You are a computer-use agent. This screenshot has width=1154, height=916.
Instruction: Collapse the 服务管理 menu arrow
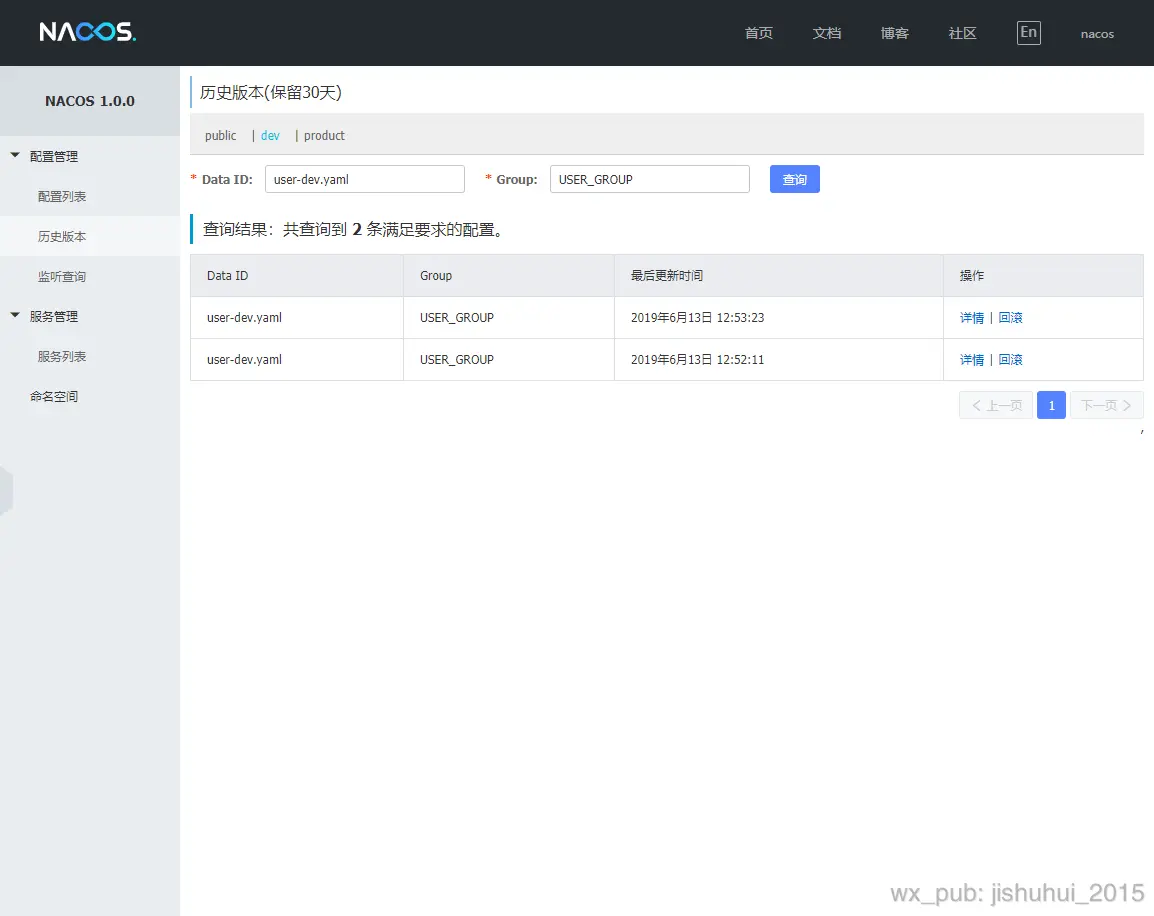(x=15, y=315)
